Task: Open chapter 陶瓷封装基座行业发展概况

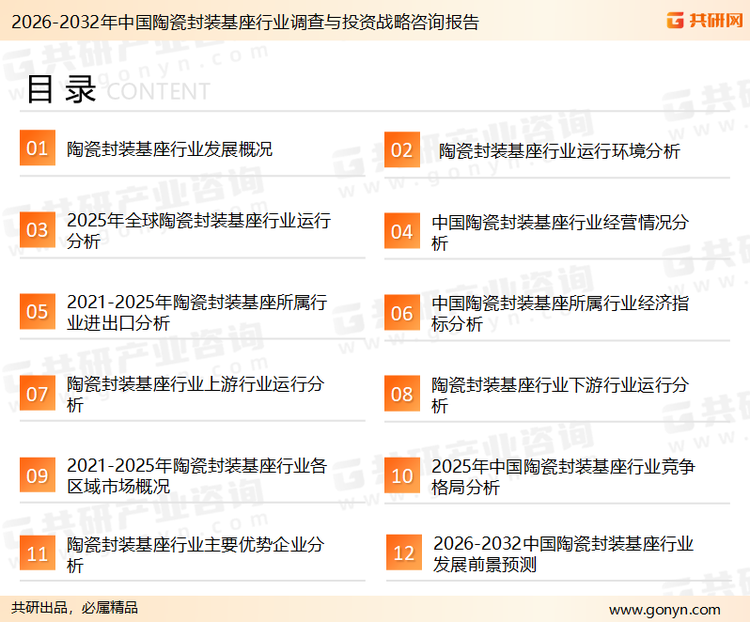Action: pyautogui.click(x=169, y=149)
